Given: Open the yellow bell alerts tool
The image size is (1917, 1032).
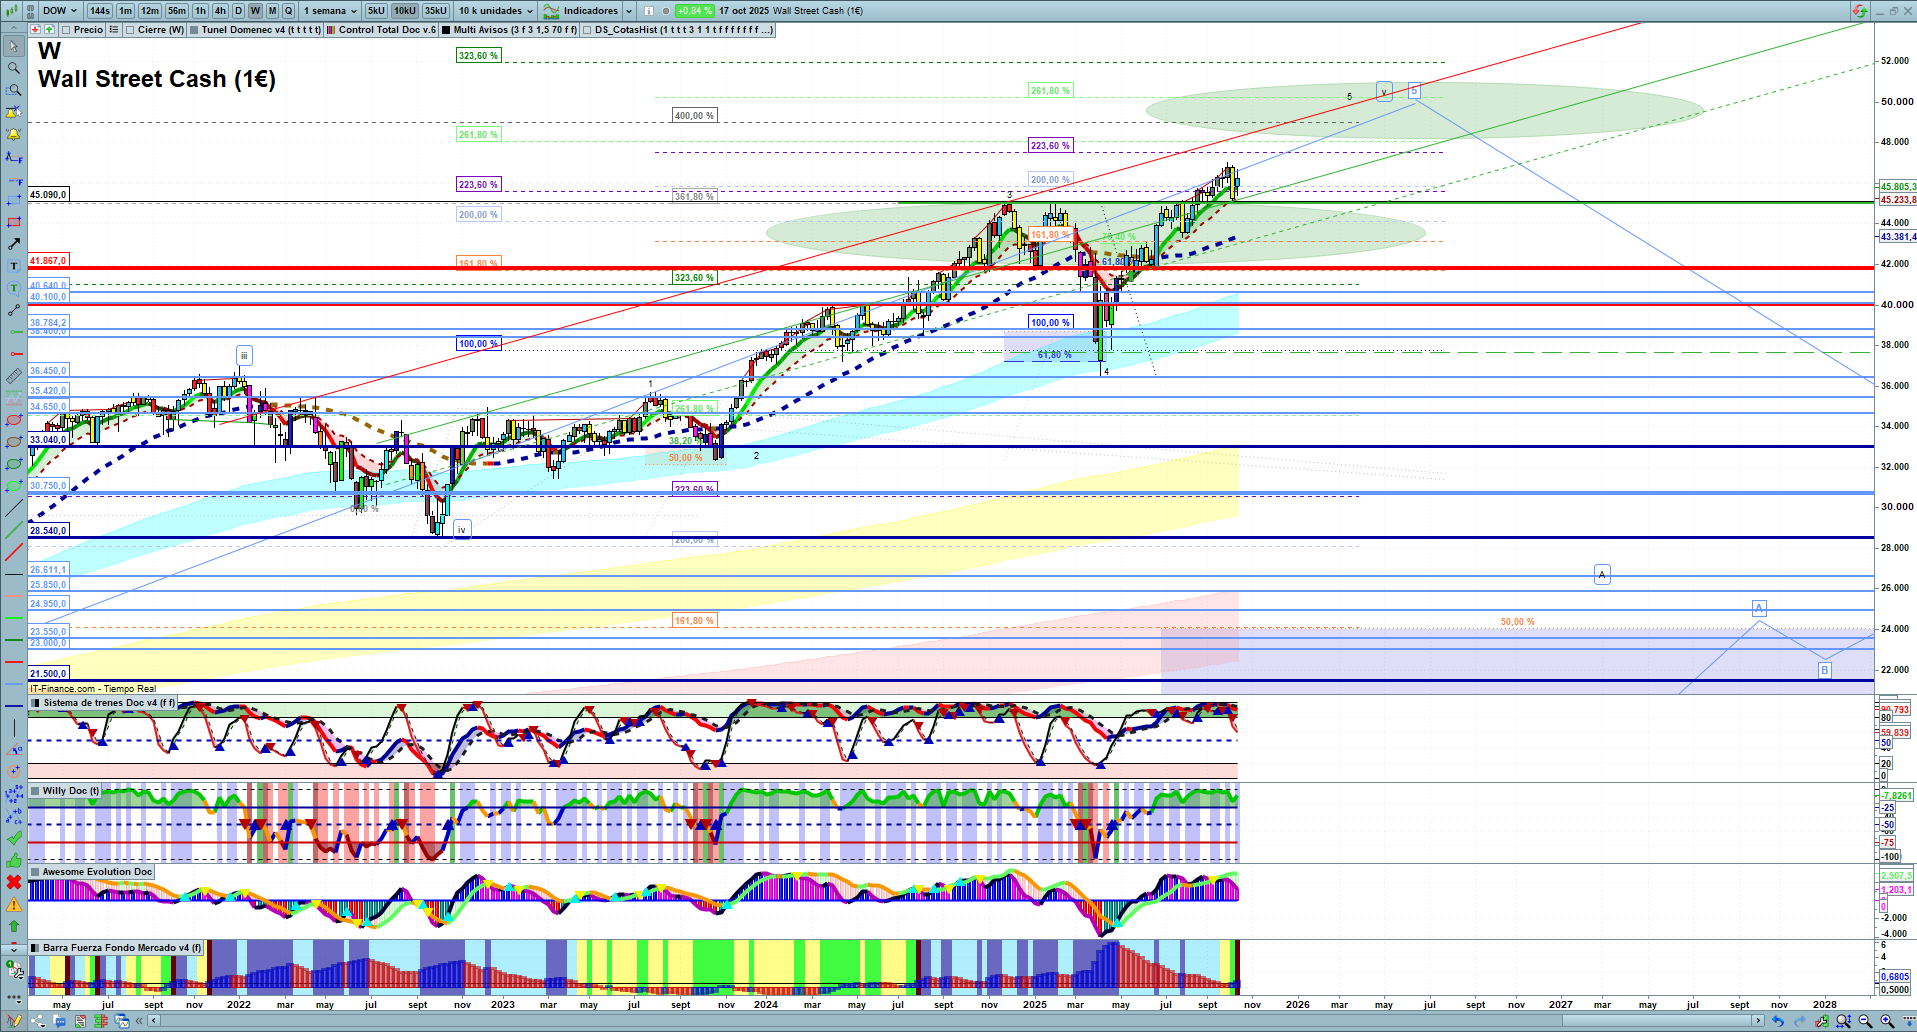Looking at the screenshot, I should click(14, 134).
